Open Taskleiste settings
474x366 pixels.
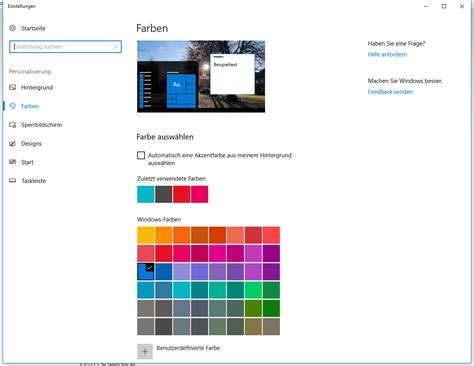pyautogui.click(x=34, y=181)
